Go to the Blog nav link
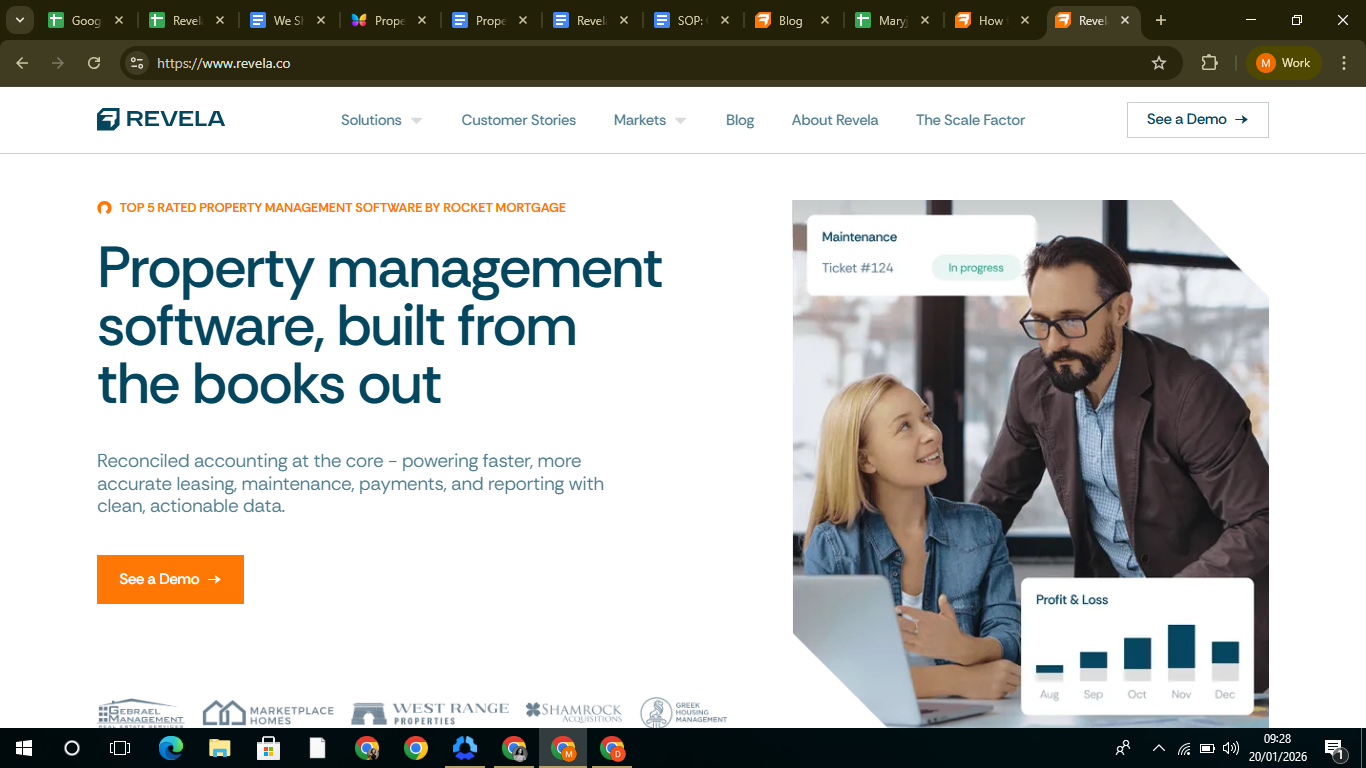The width and height of the screenshot is (1366, 768). [x=740, y=120]
